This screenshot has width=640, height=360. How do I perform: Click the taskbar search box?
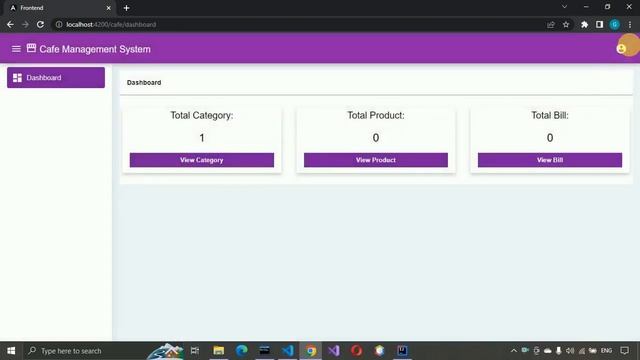pyautogui.click(x=84, y=351)
